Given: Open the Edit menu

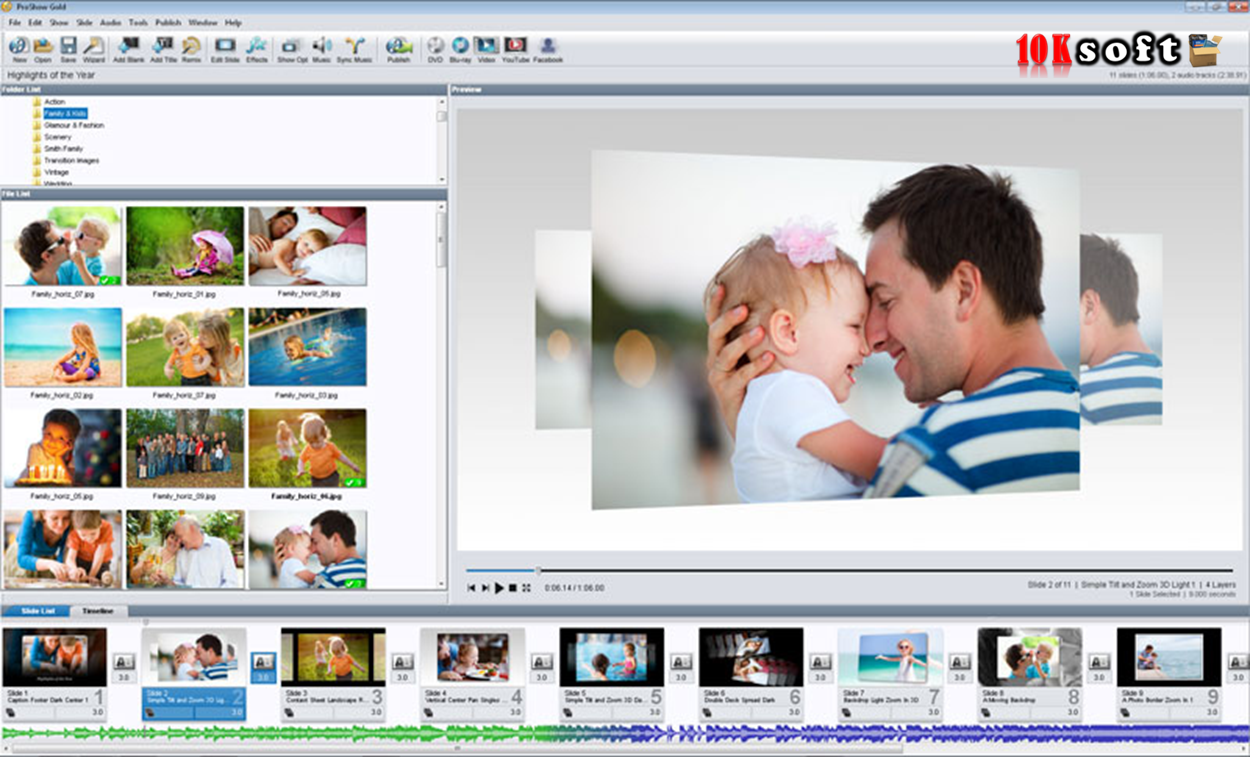Looking at the screenshot, I should (x=35, y=22).
